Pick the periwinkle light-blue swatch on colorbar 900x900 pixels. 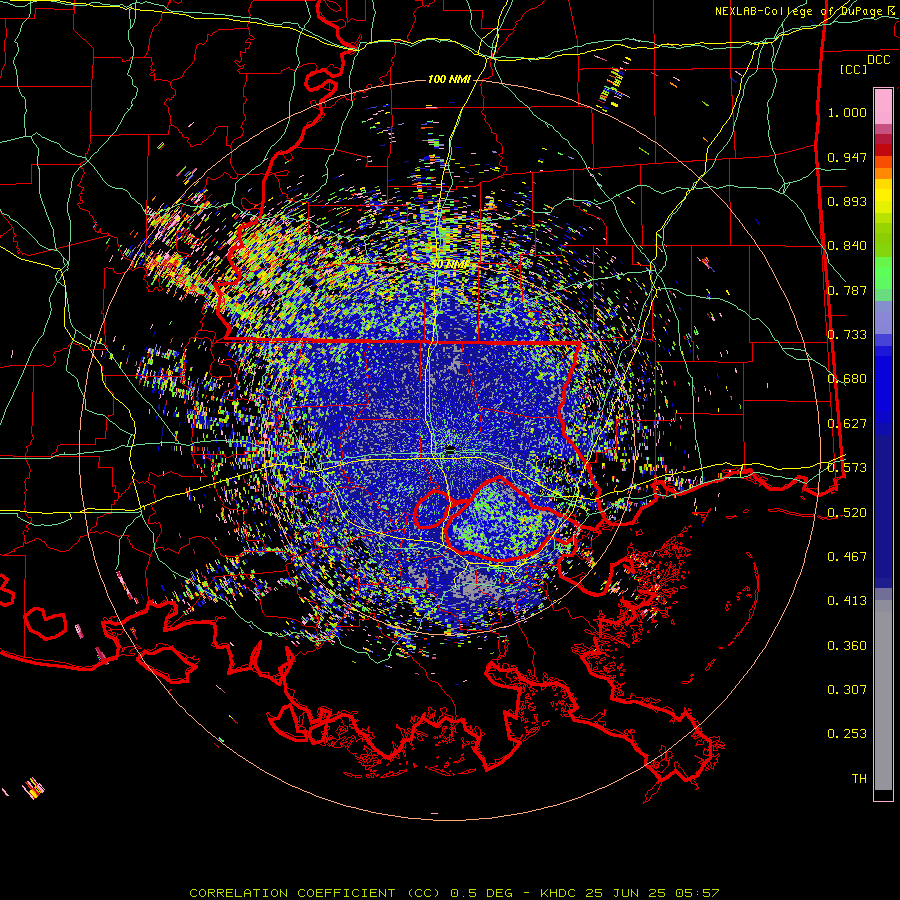[x=883, y=317]
